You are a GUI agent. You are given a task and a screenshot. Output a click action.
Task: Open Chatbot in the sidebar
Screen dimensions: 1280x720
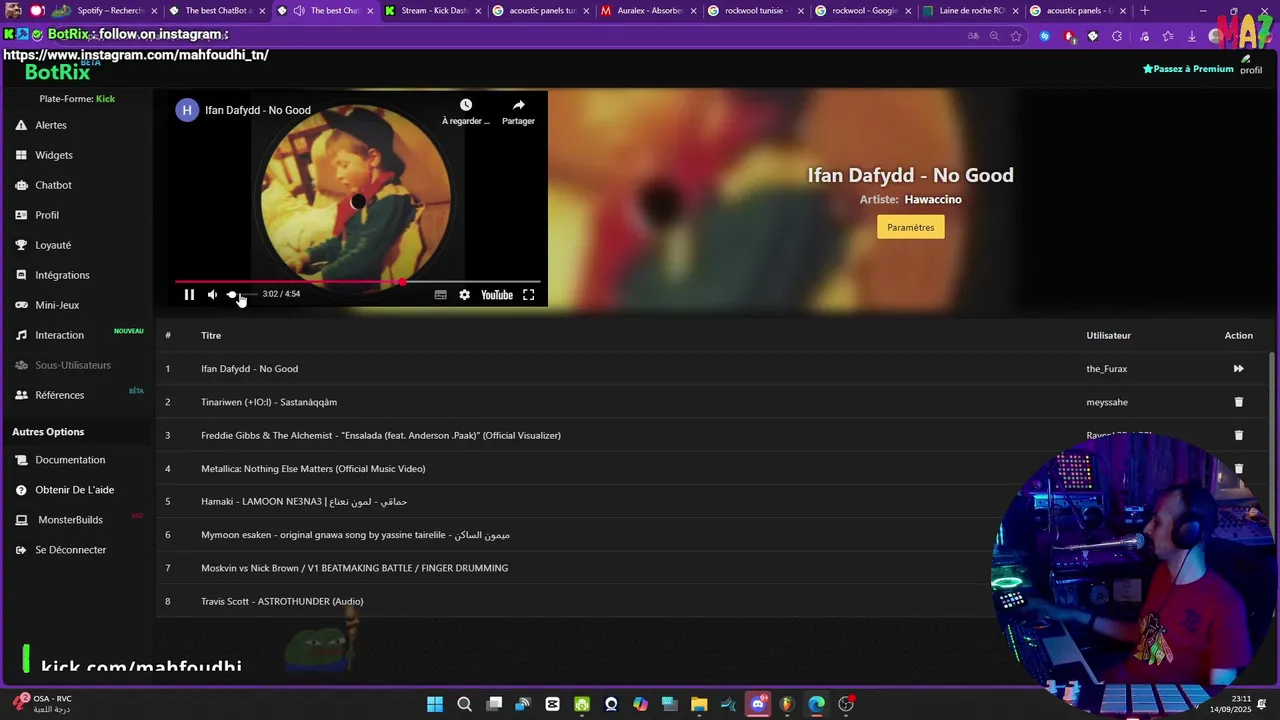click(53, 185)
